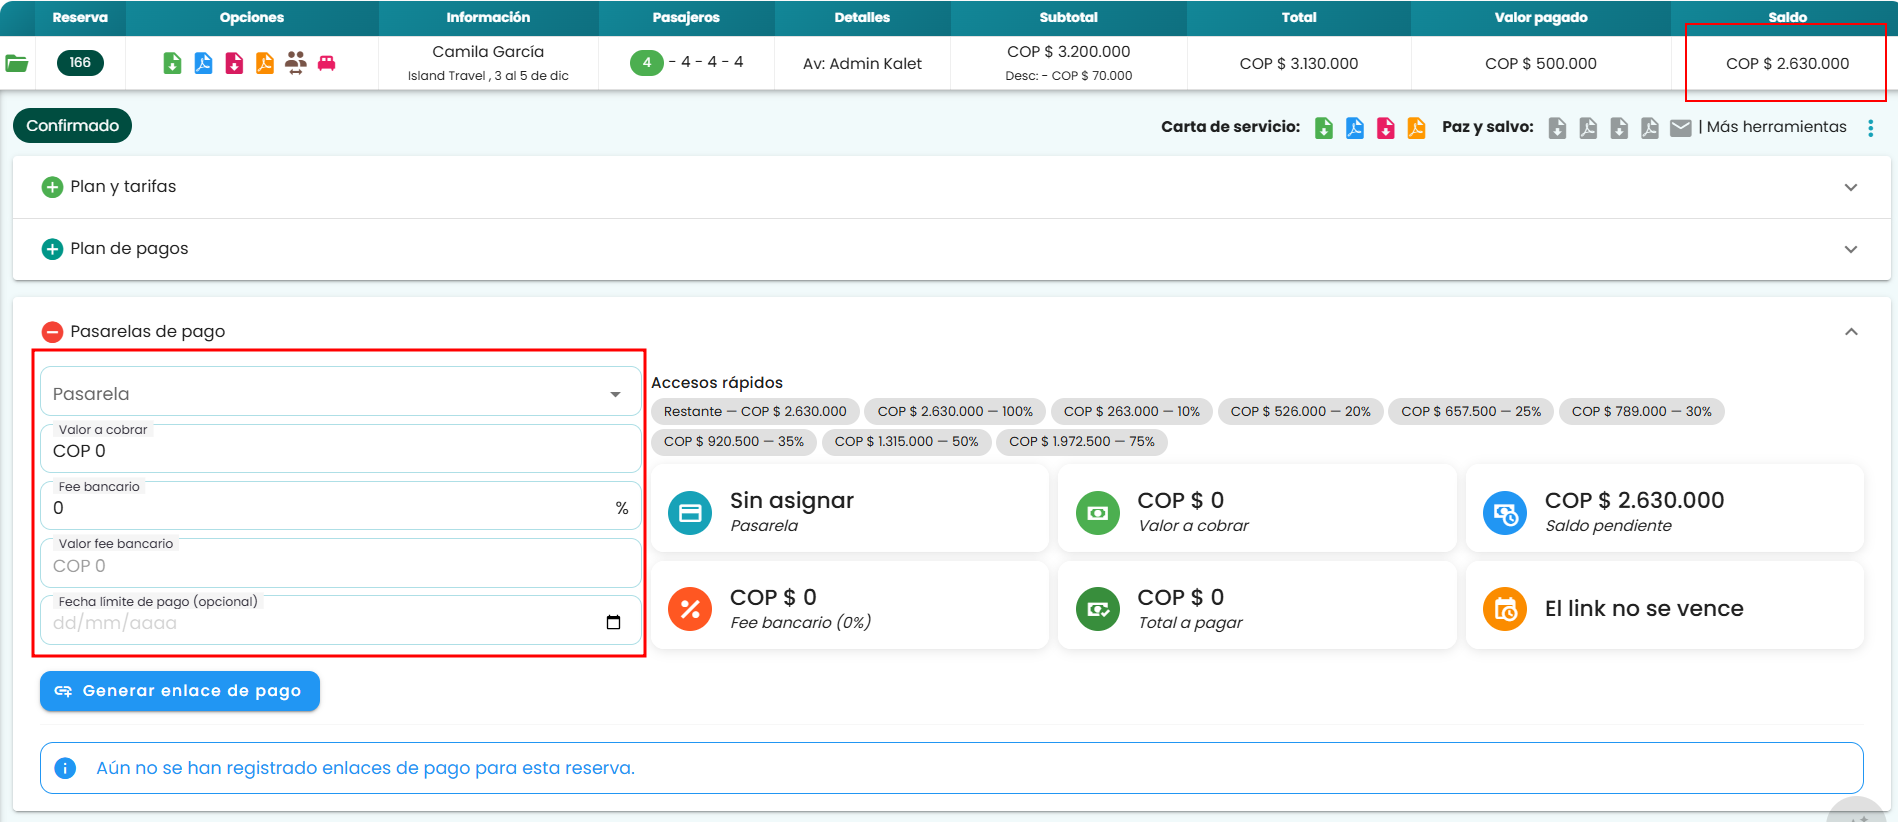The image size is (1898, 822).
Task: Click the green download icon in Carta de servicio
Action: pyautogui.click(x=1324, y=128)
